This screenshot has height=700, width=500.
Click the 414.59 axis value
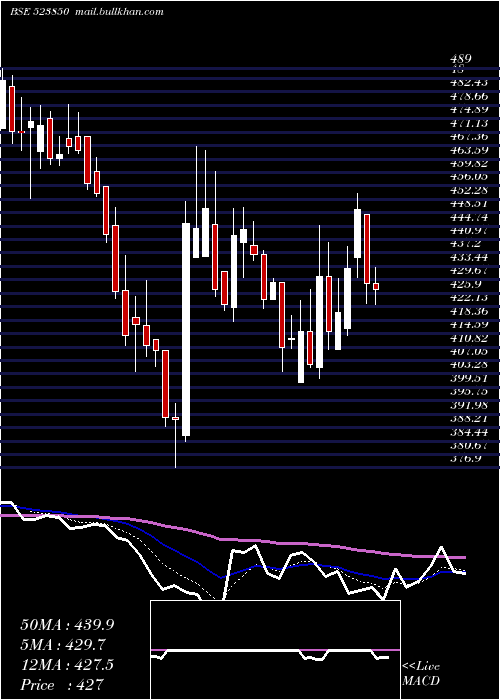469,325
